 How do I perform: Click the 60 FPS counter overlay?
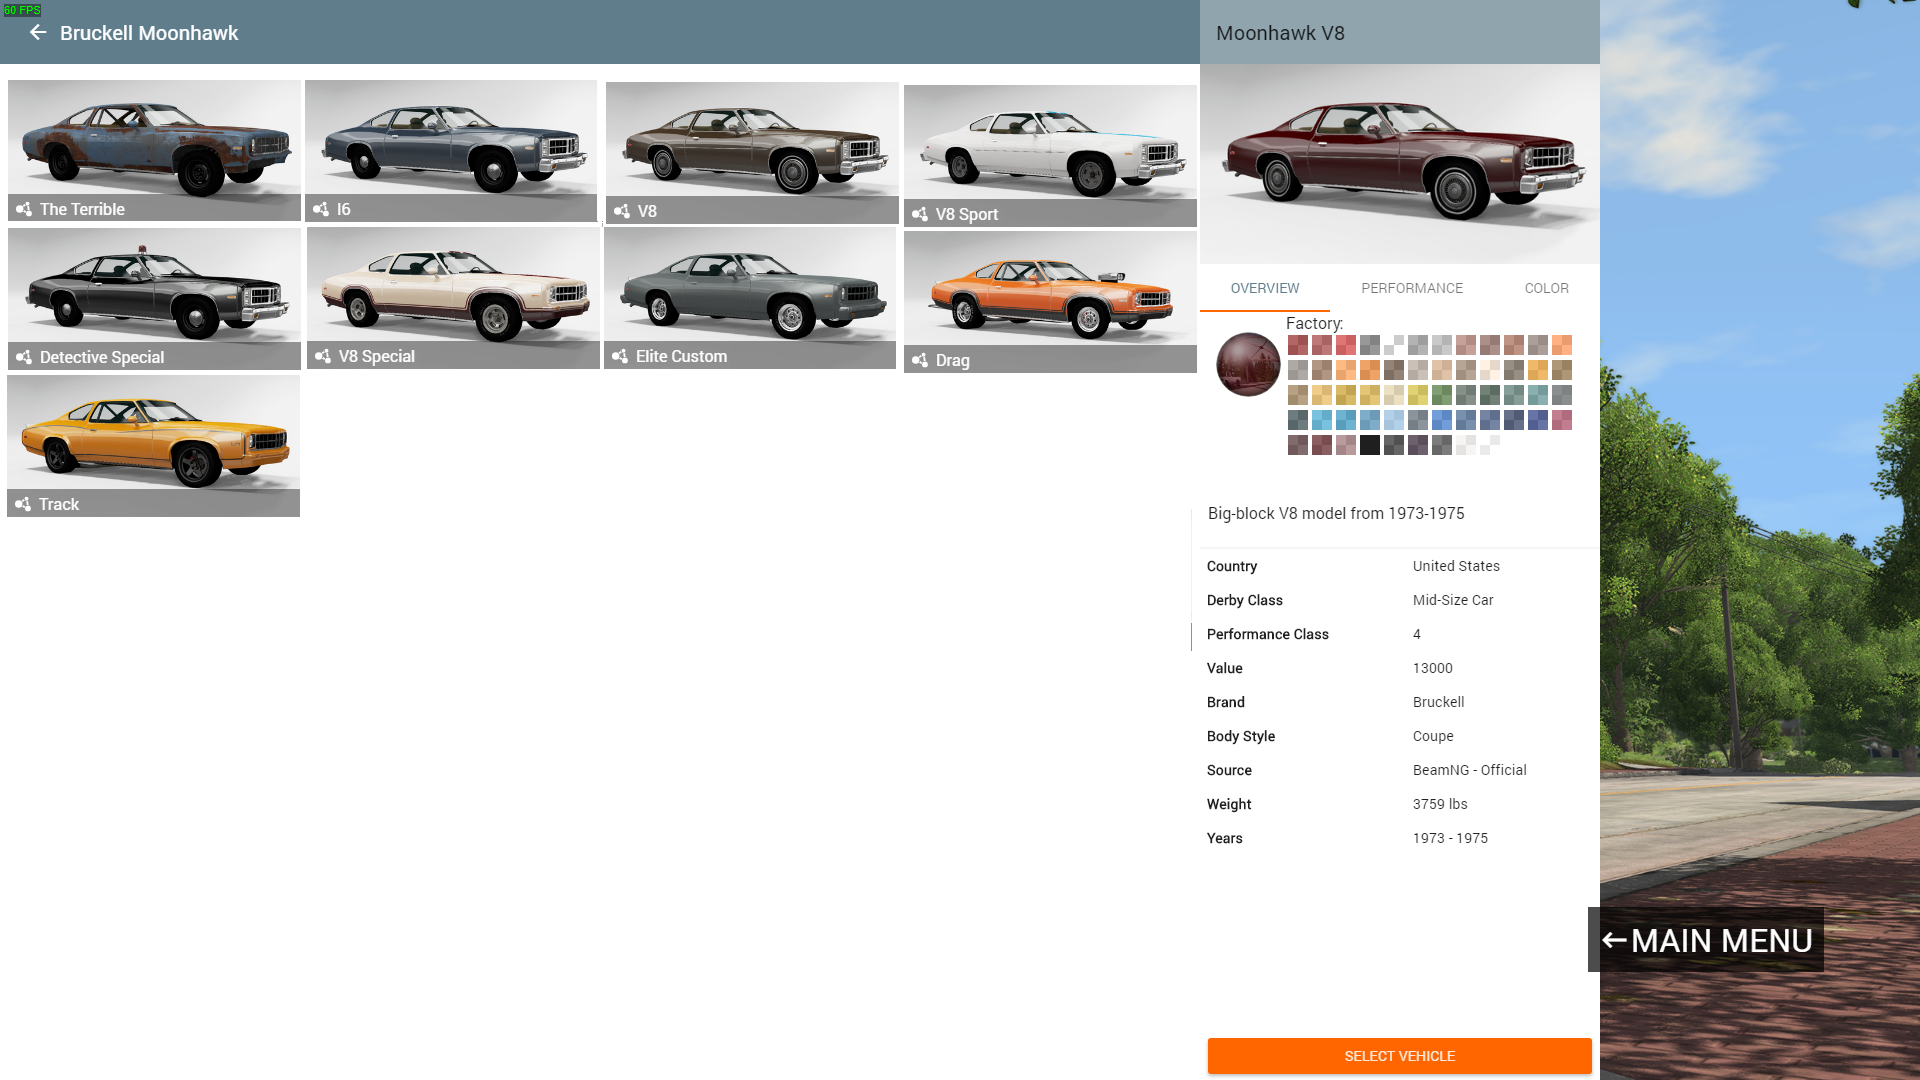pos(22,10)
